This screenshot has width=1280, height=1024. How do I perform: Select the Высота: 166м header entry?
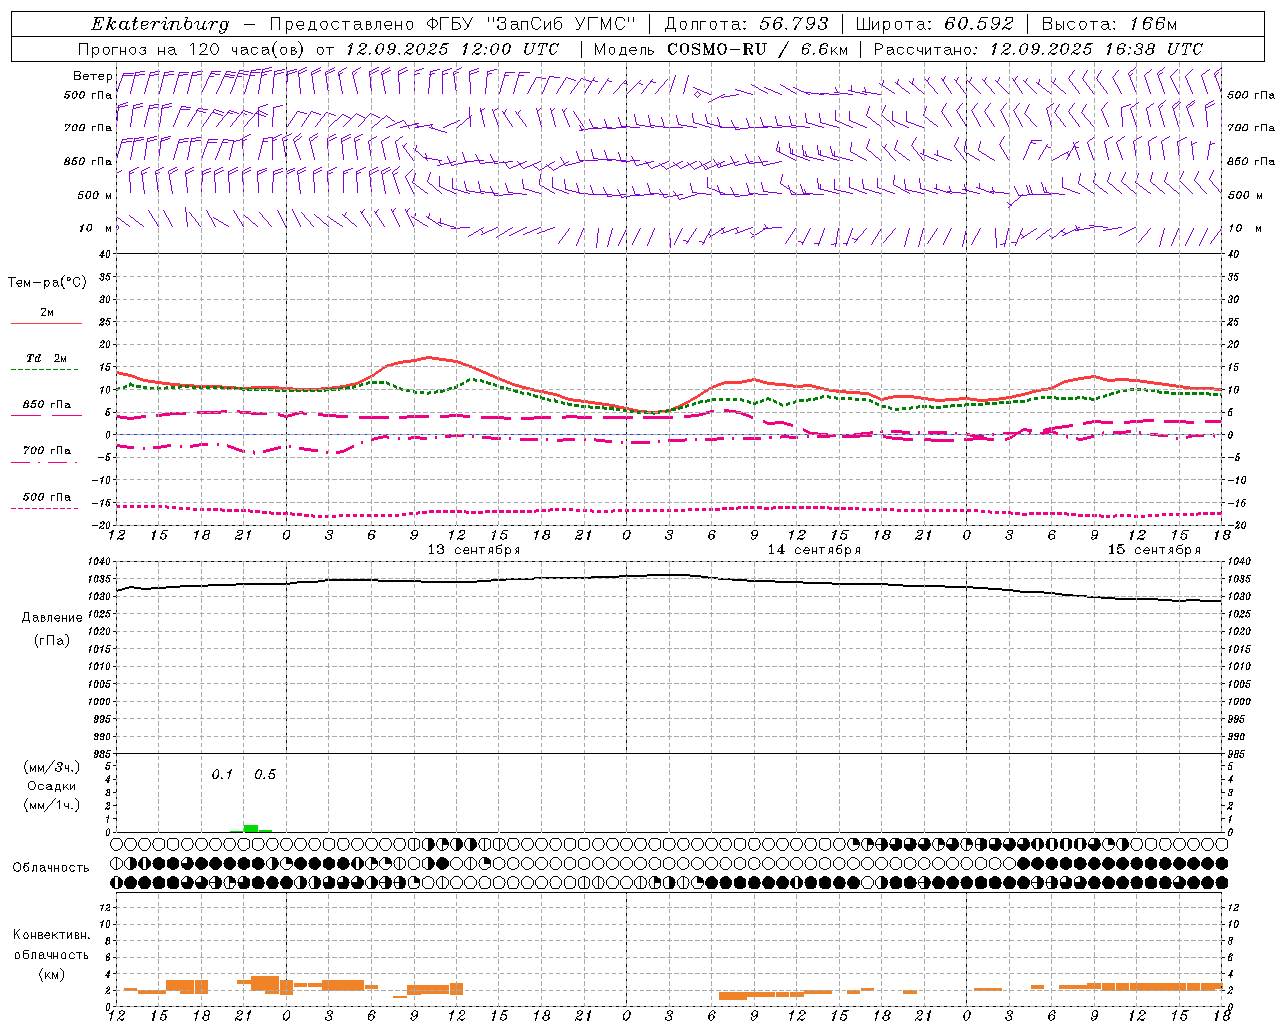(1109, 24)
